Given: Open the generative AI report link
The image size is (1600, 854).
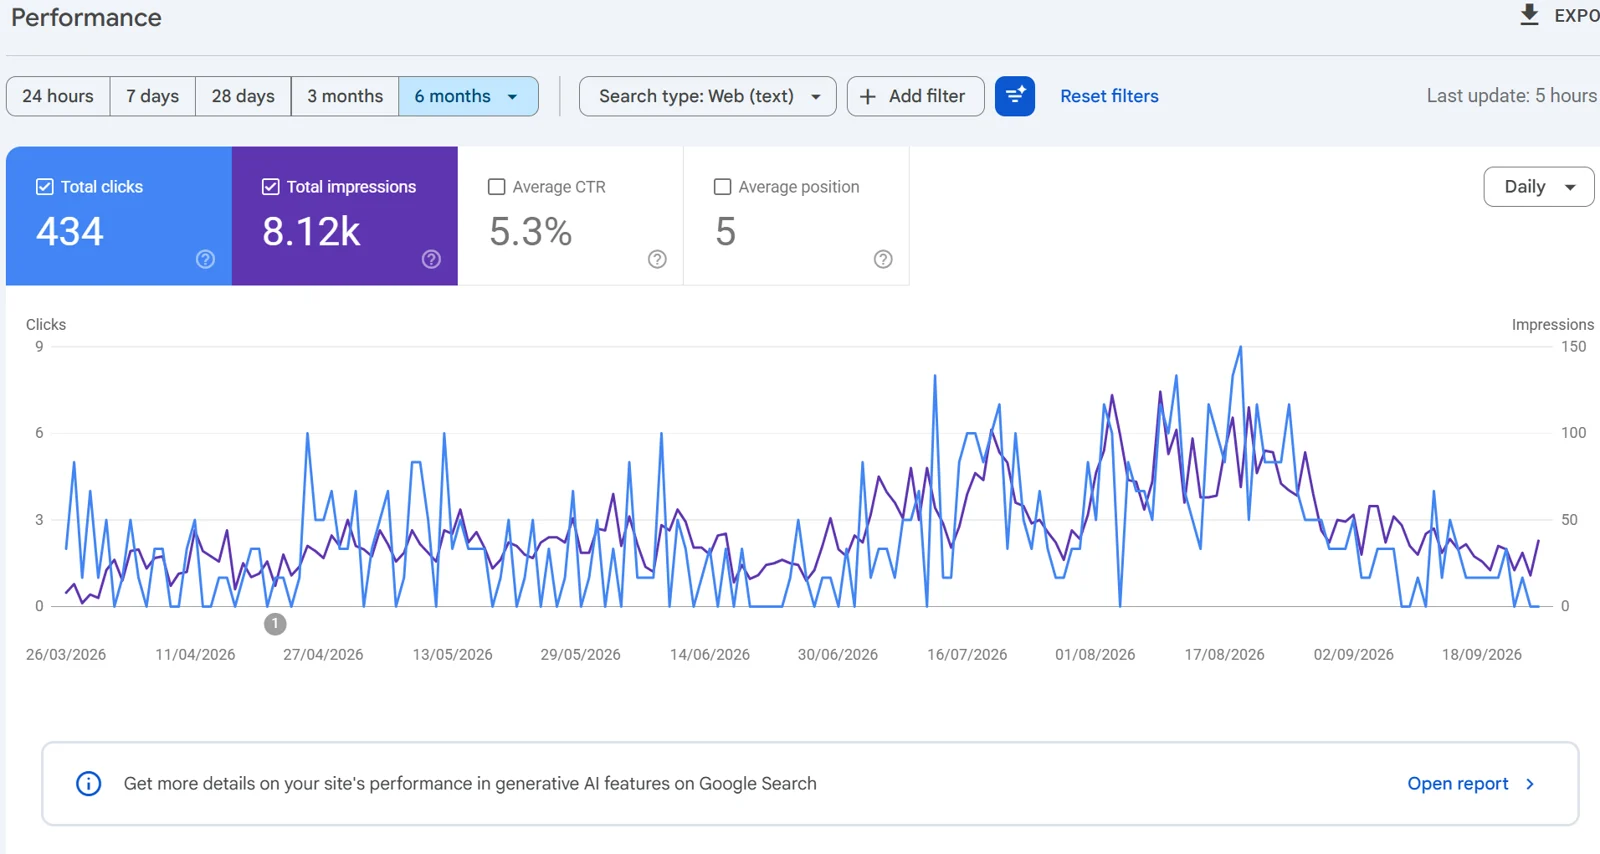Looking at the screenshot, I should pyautogui.click(x=1458, y=784).
